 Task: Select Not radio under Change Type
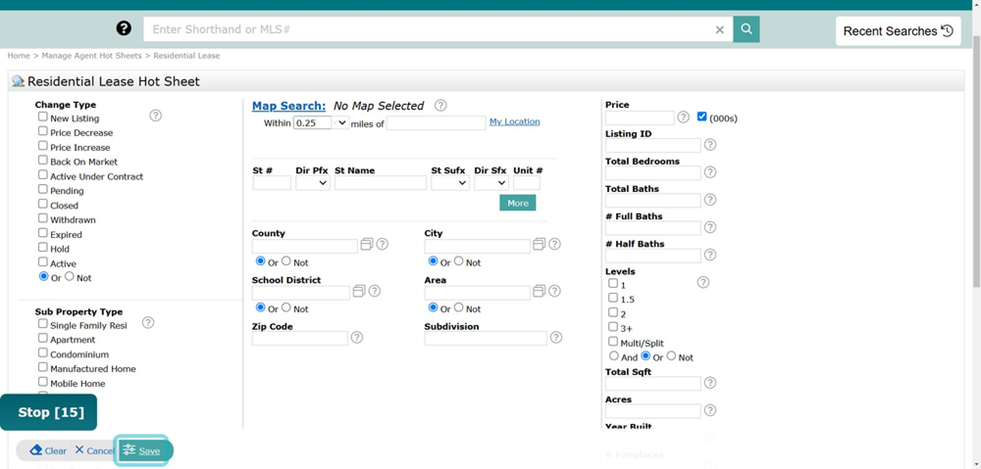[69, 276]
